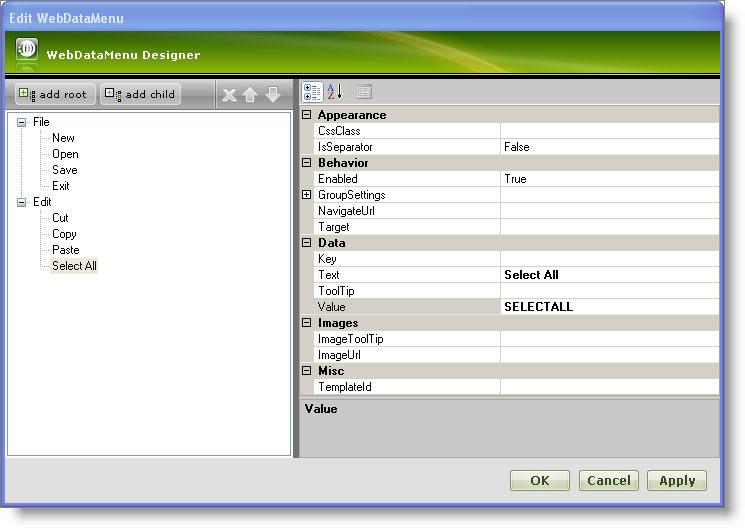Viewport: 745px width, 528px height.
Task: Move selected item up with arrow icon
Action: pos(250,95)
